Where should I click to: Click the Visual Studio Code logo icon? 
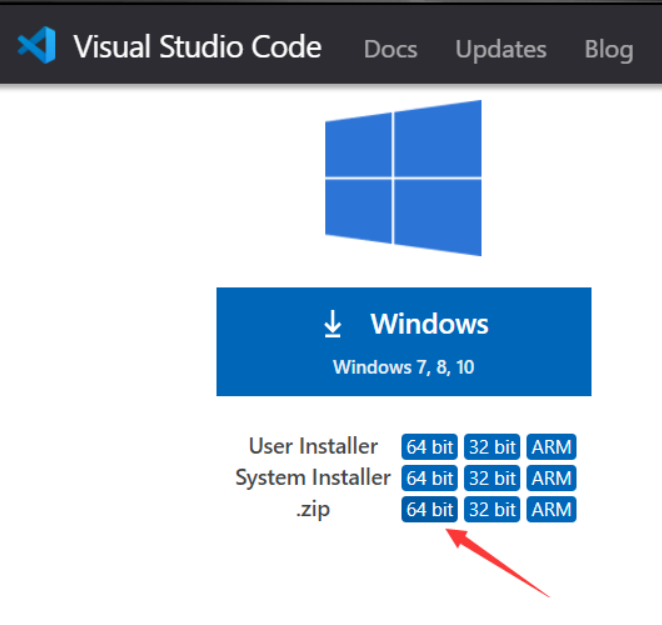37,46
